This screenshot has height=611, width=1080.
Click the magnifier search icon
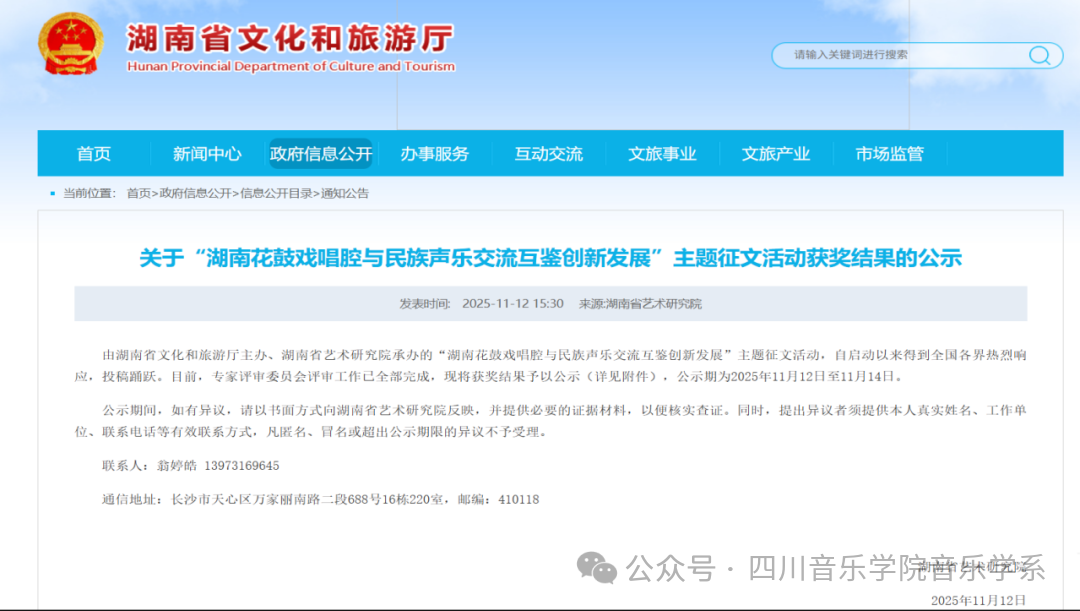[1041, 55]
